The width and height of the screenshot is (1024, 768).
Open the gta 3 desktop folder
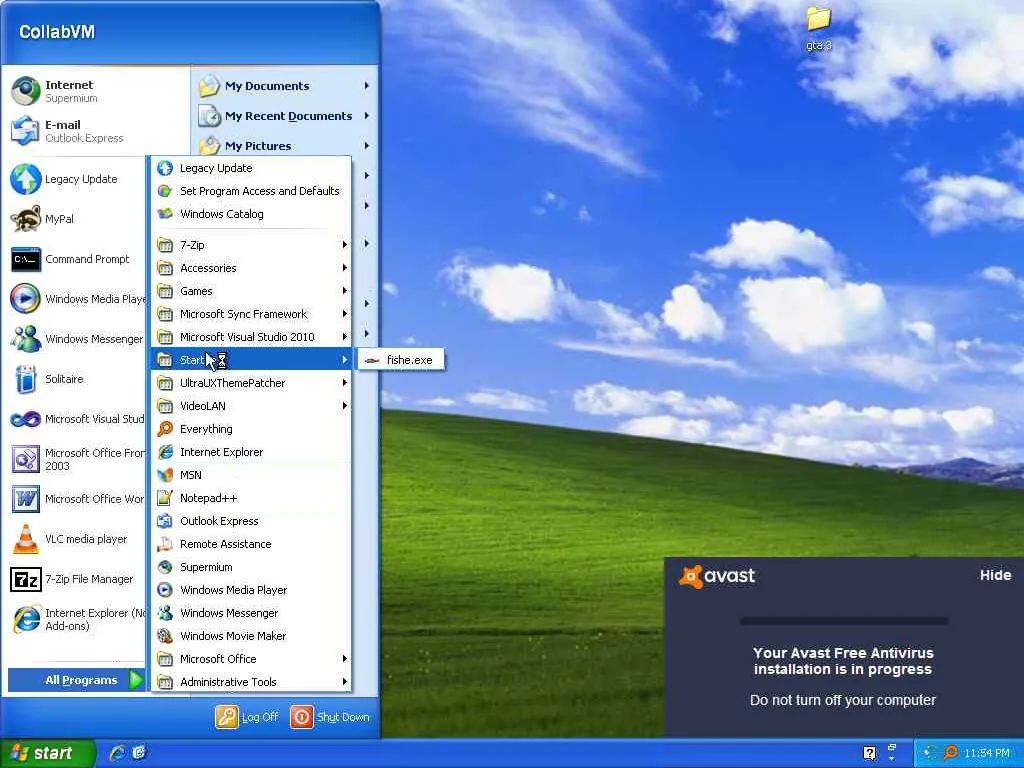818,29
